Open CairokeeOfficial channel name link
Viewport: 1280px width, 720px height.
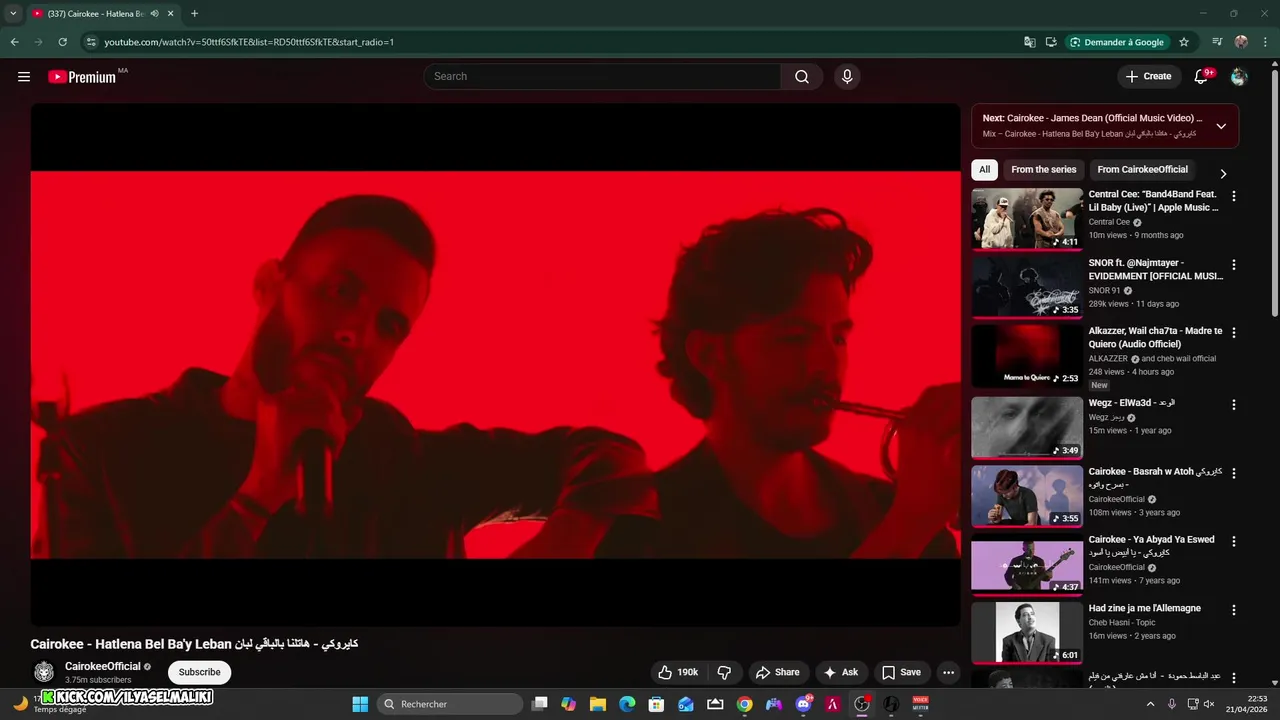(103, 666)
